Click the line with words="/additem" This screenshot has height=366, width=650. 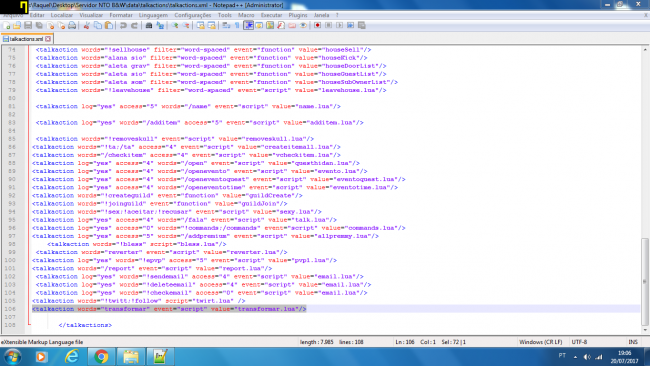pos(199,123)
